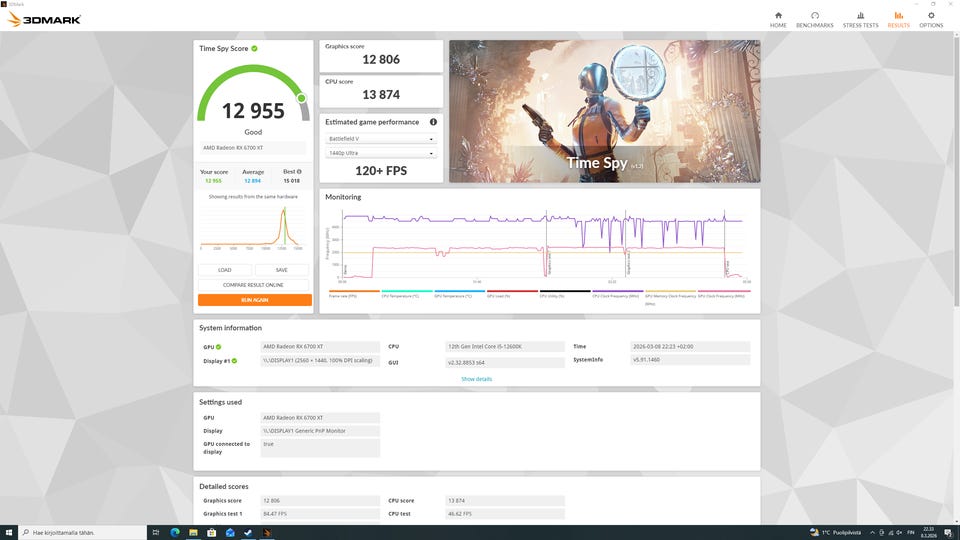Open the weather widget showing 1°C
960x540 pixels.
[x=836, y=533]
